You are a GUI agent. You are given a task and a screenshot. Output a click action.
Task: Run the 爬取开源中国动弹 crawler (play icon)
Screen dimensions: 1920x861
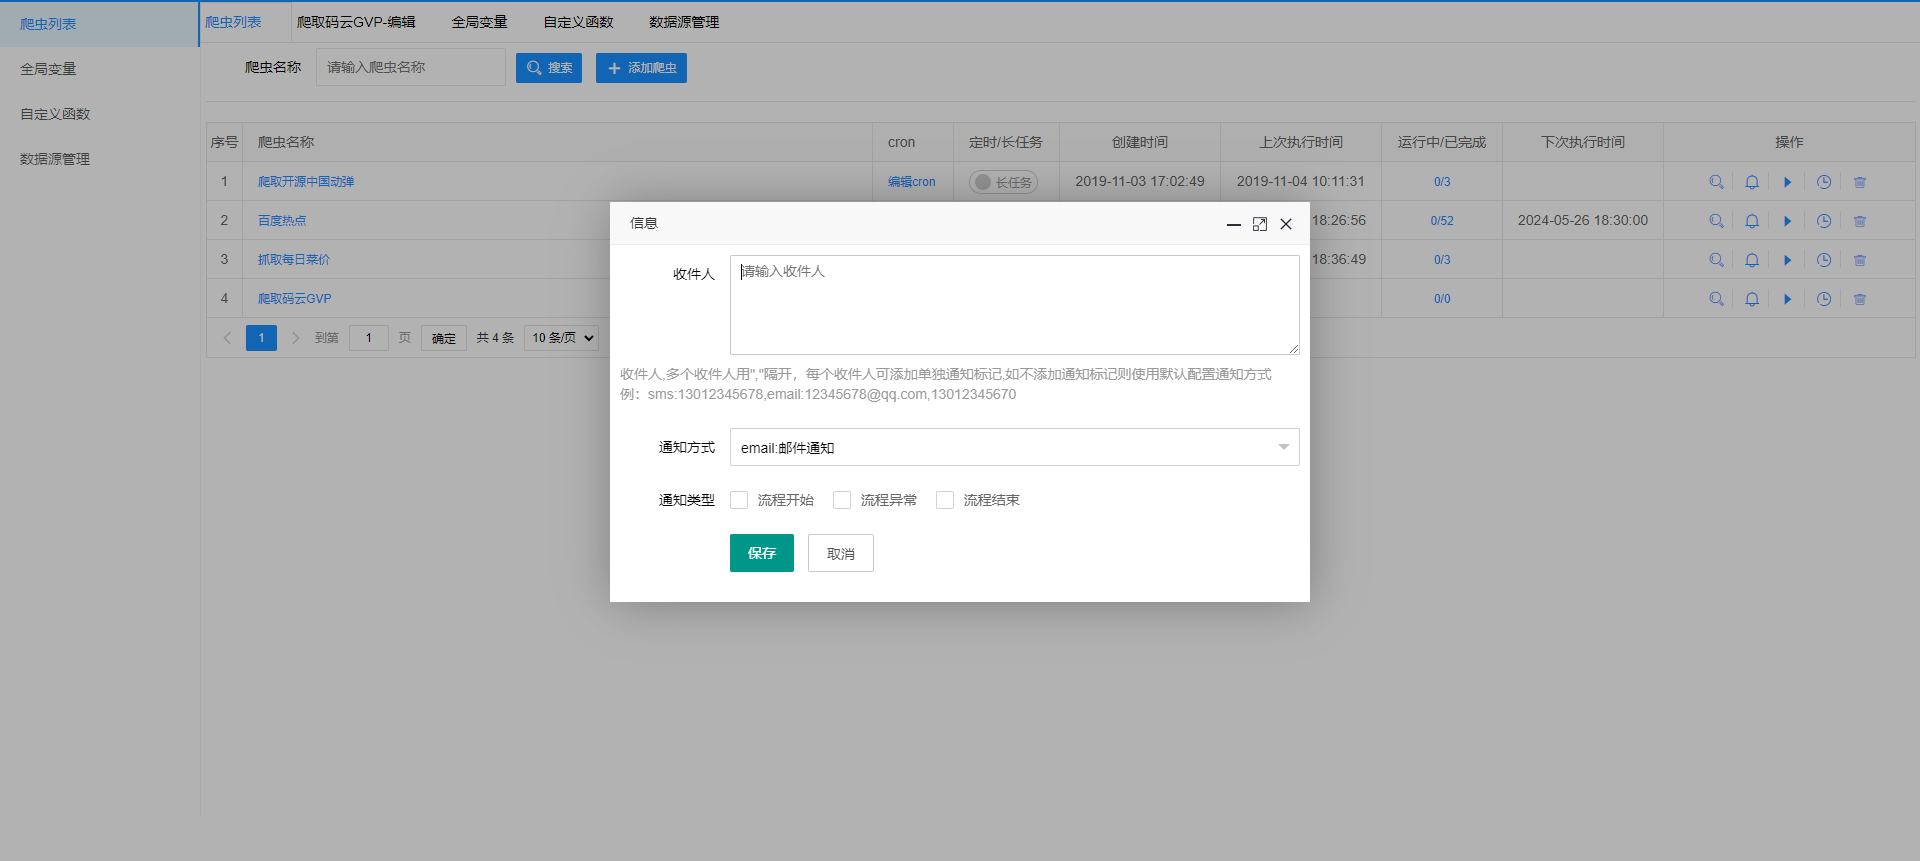1787,182
